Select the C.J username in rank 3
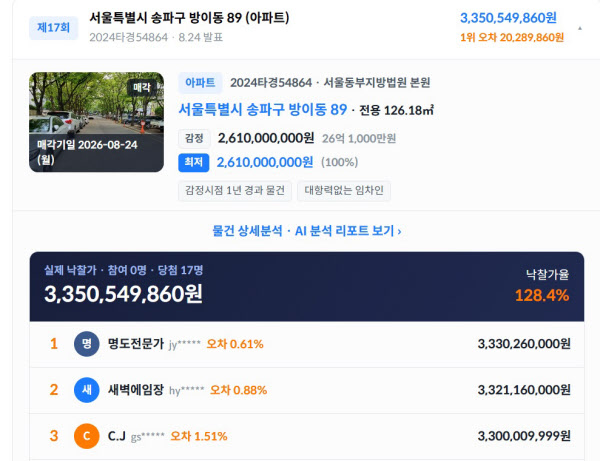The height and width of the screenshot is (461, 600). pyautogui.click(x=117, y=436)
